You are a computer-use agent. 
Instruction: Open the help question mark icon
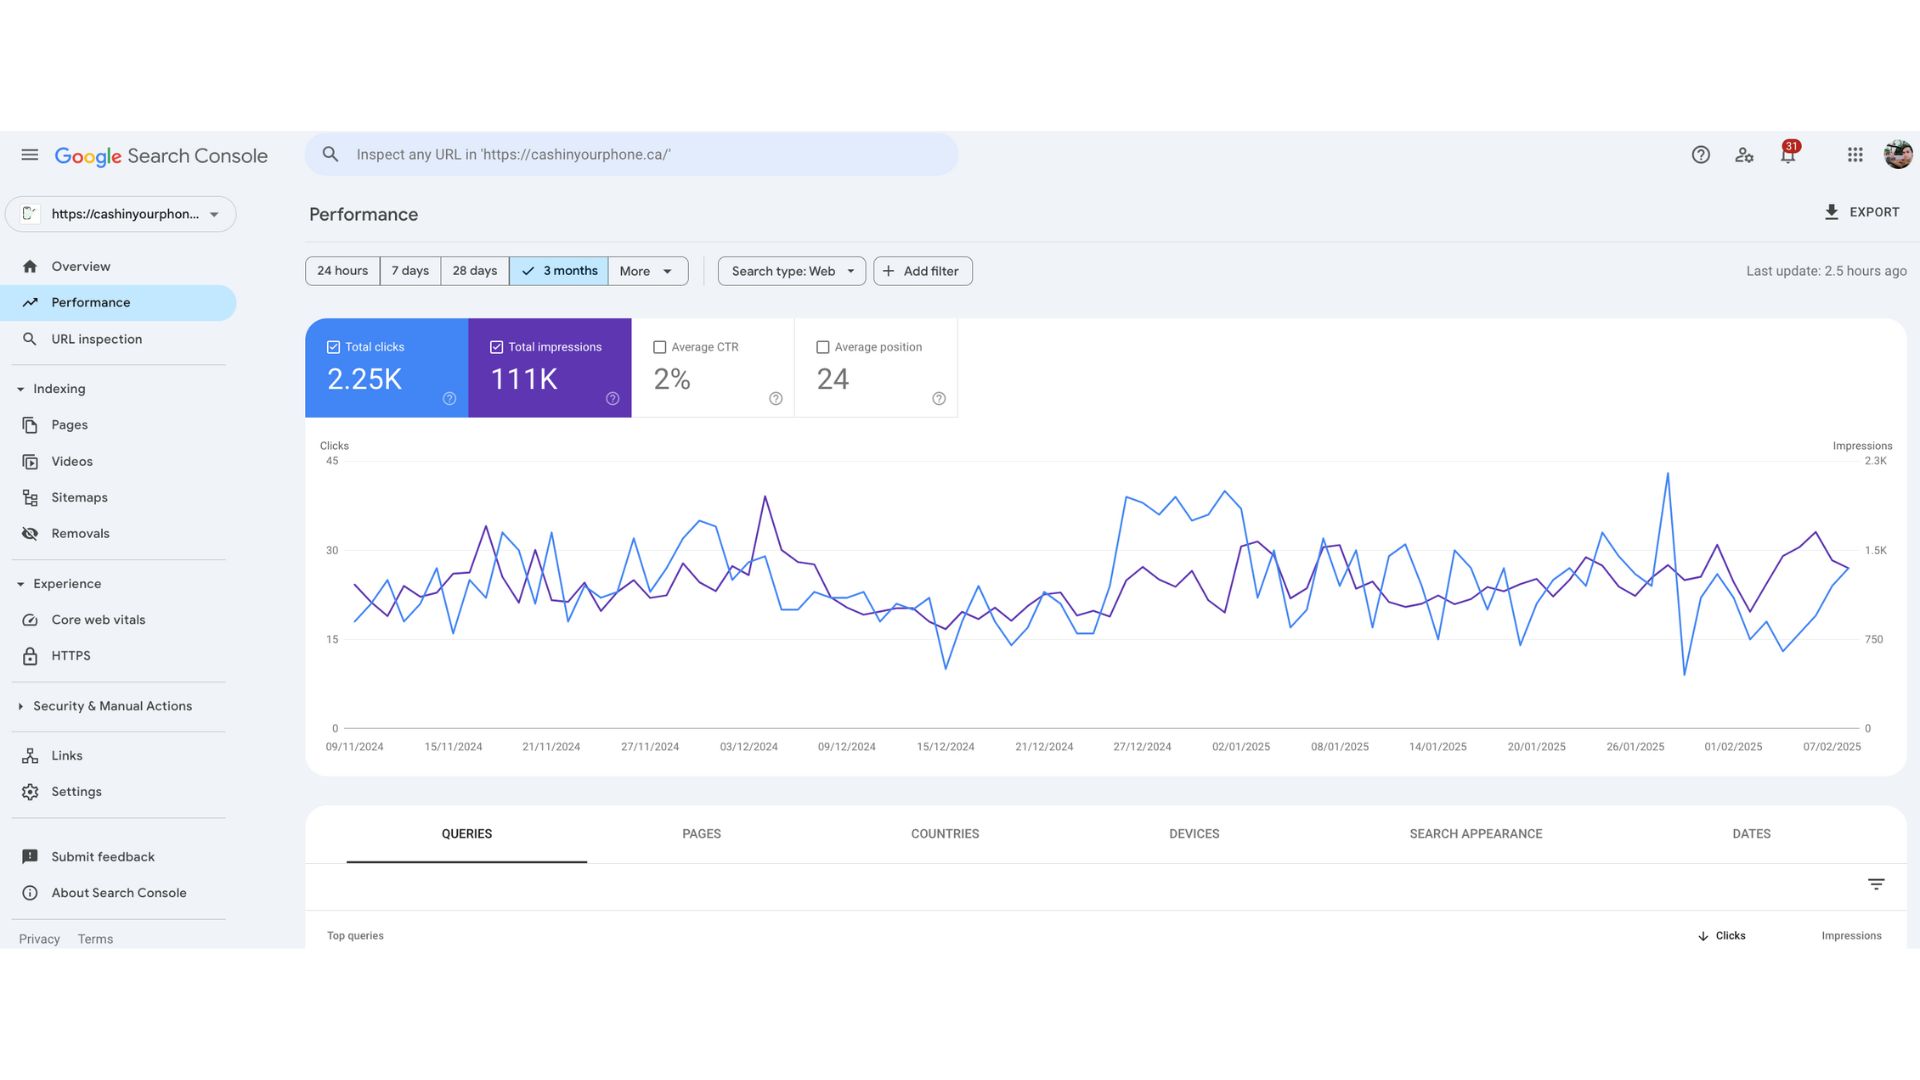[x=1700, y=155]
